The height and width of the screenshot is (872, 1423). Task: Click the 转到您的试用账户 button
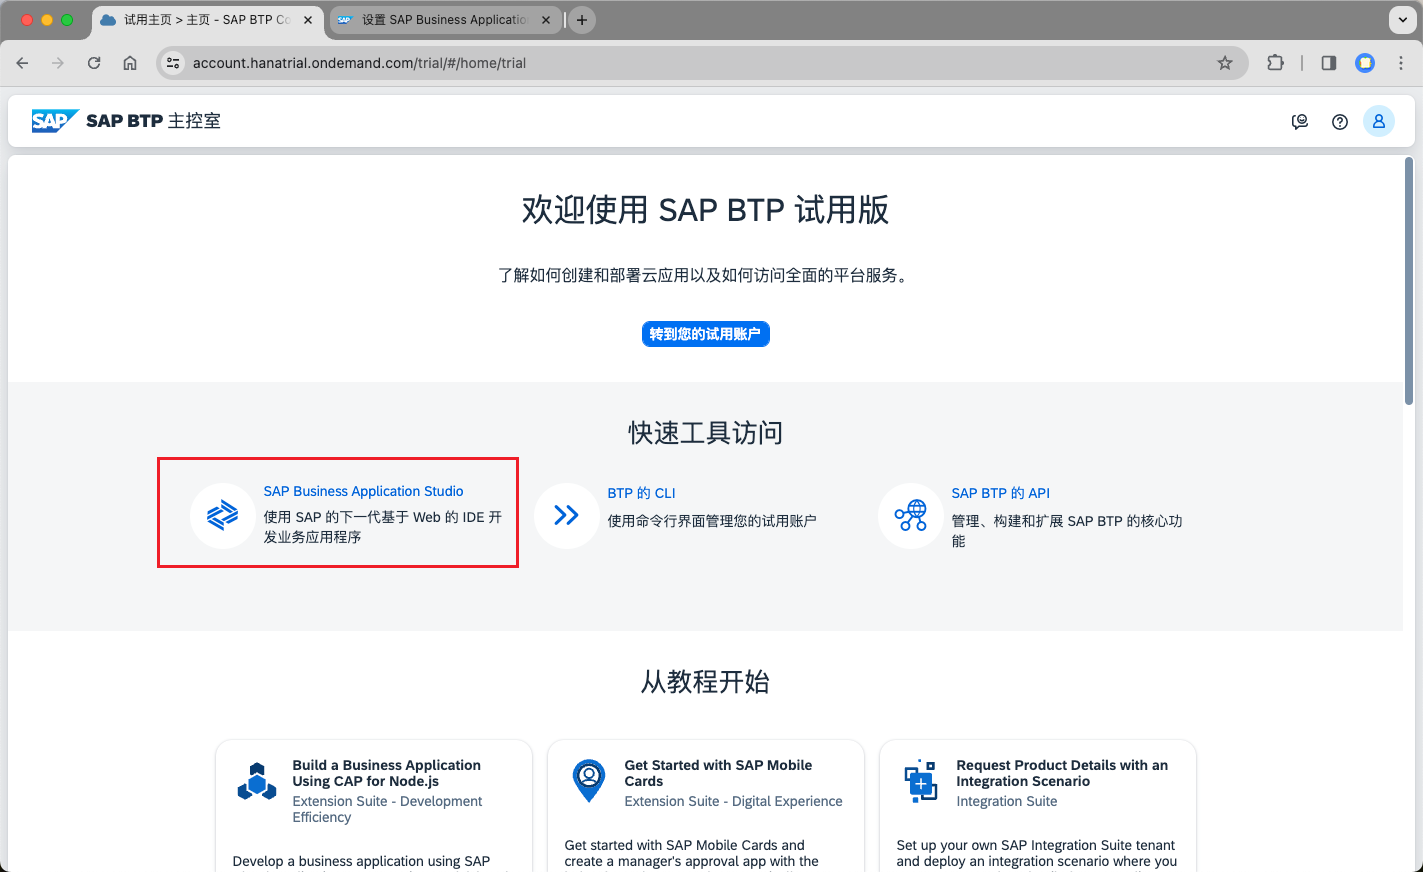[x=705, y=334]
